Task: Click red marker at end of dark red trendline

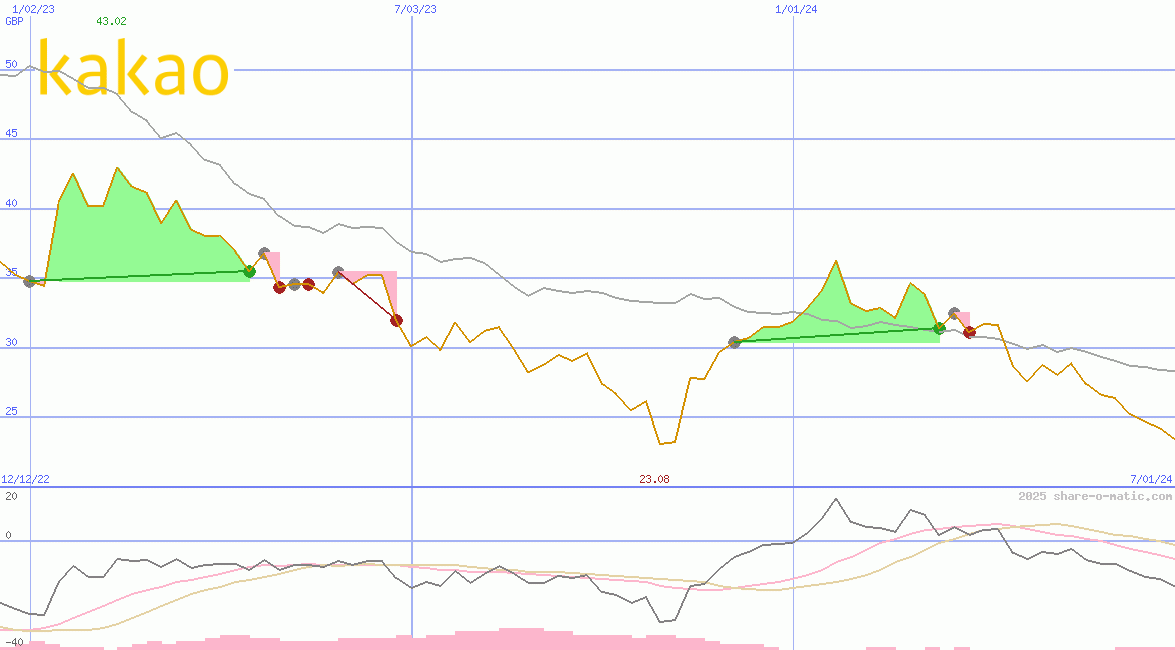Action: pyautogui.click(x=396, y=320)
